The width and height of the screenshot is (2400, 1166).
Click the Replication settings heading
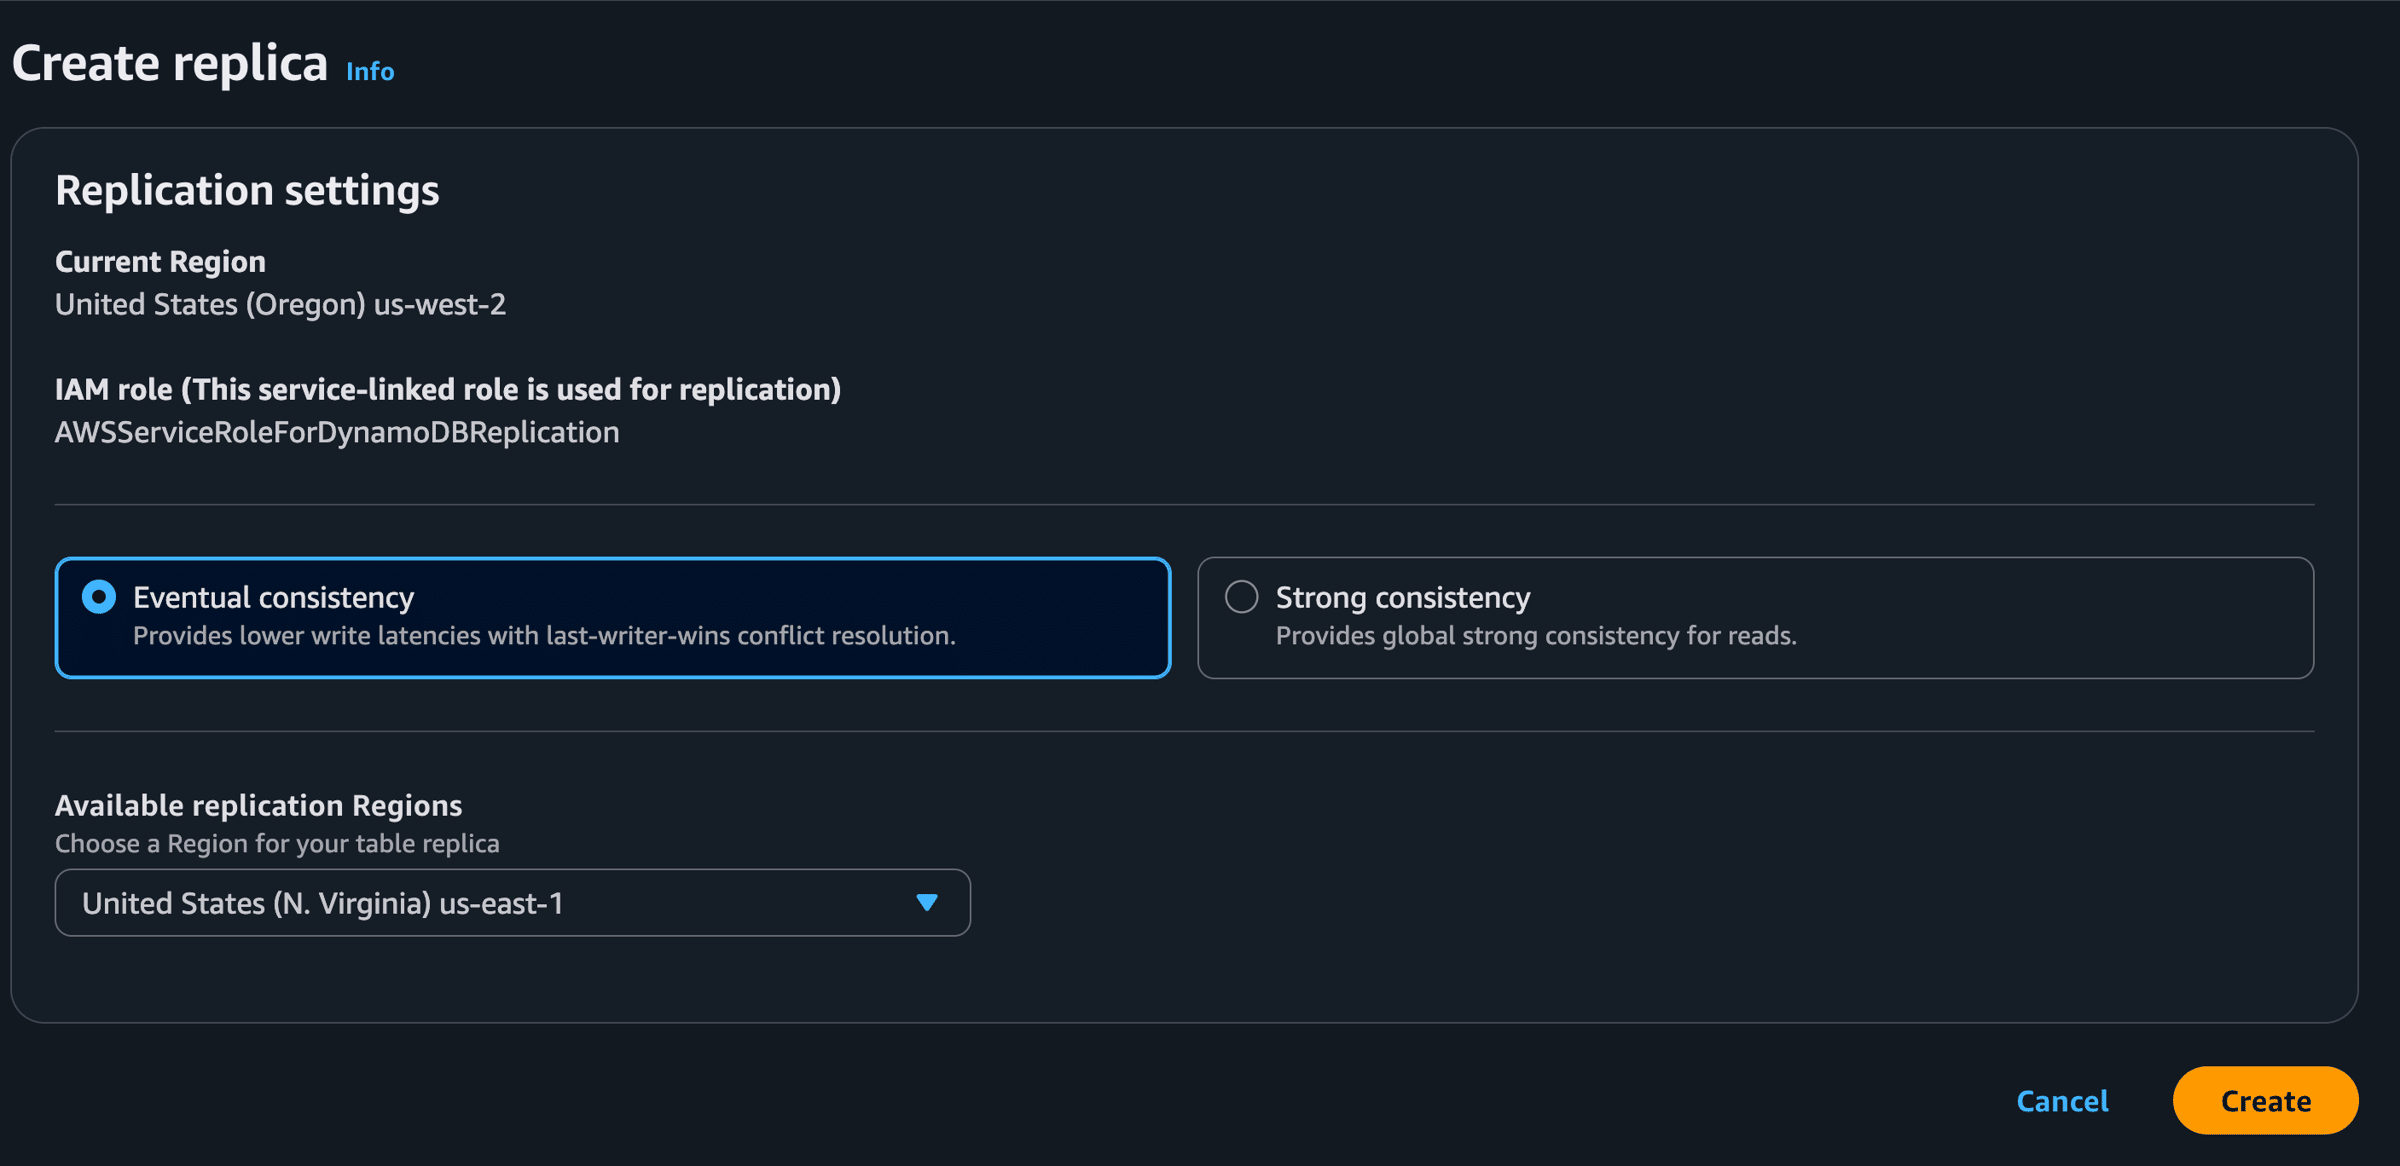(x=247, y=190)
